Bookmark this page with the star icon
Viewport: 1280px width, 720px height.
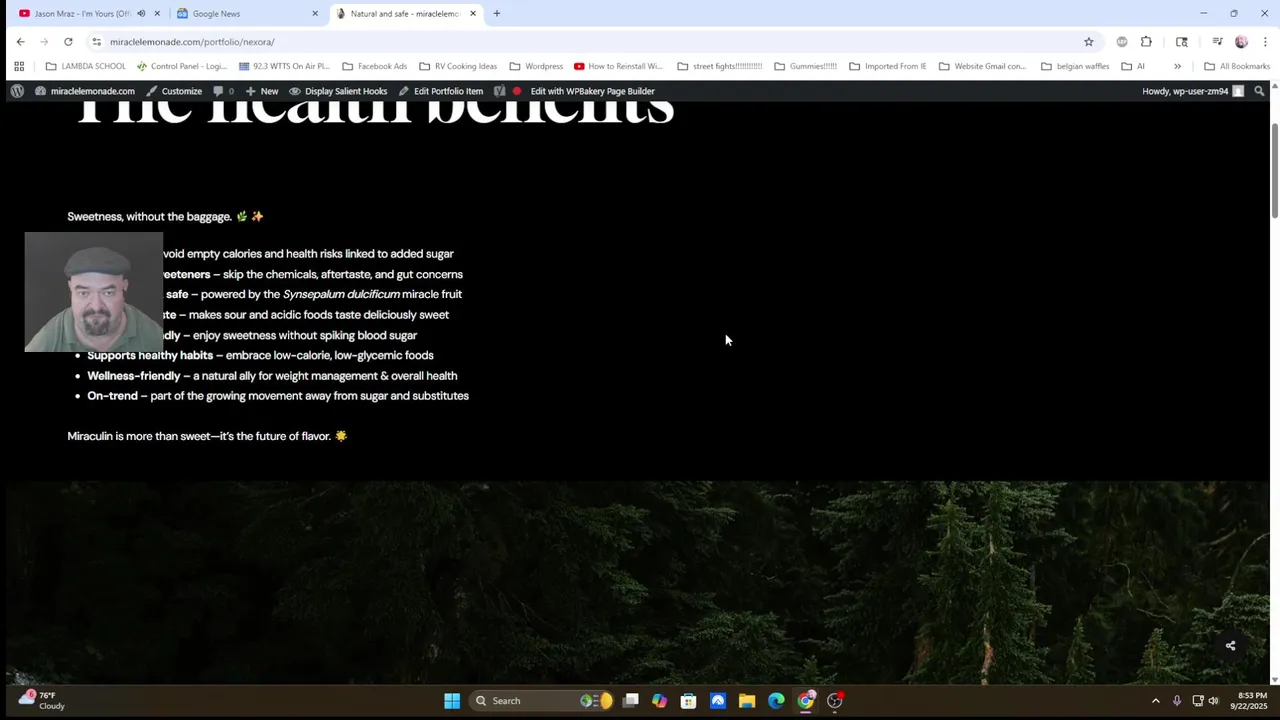pos(1088,41)
